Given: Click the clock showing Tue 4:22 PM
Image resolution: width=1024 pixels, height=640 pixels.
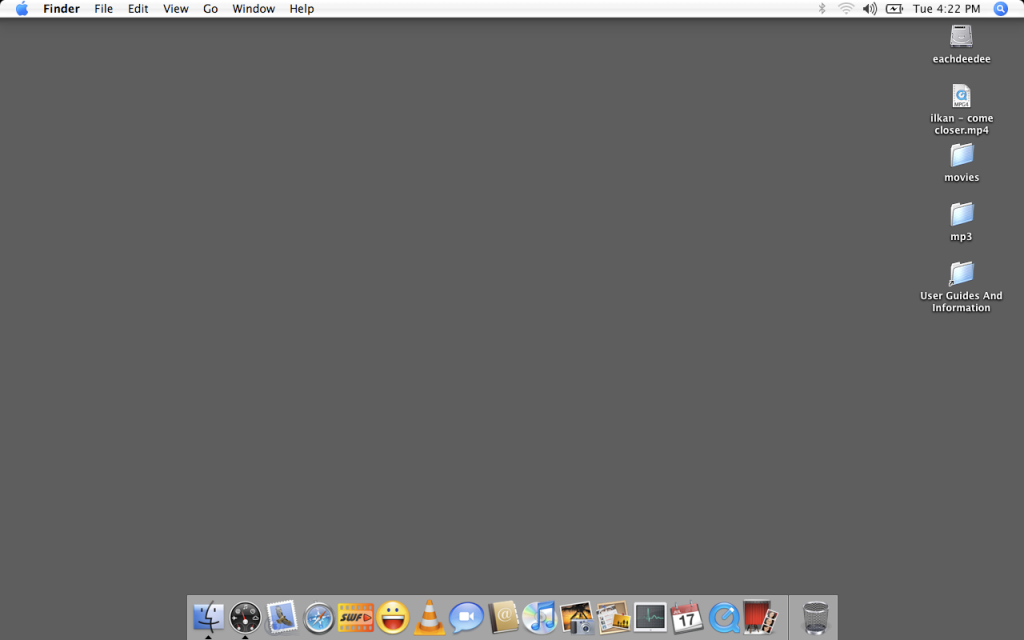Looking at the screenshot, I should [948, 9].
